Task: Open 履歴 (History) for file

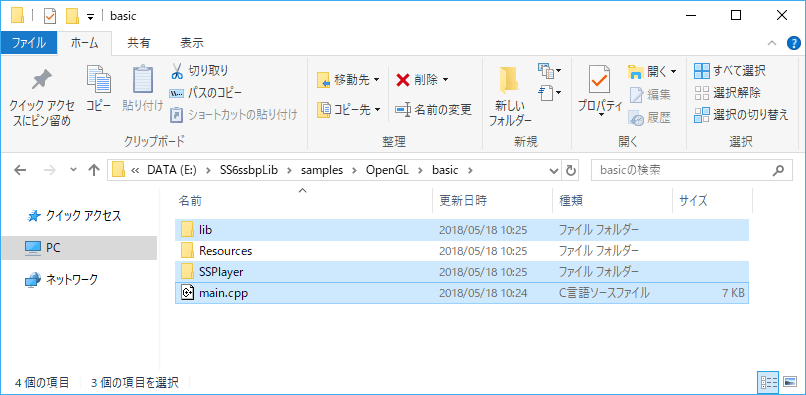Action: click(650, 118)
